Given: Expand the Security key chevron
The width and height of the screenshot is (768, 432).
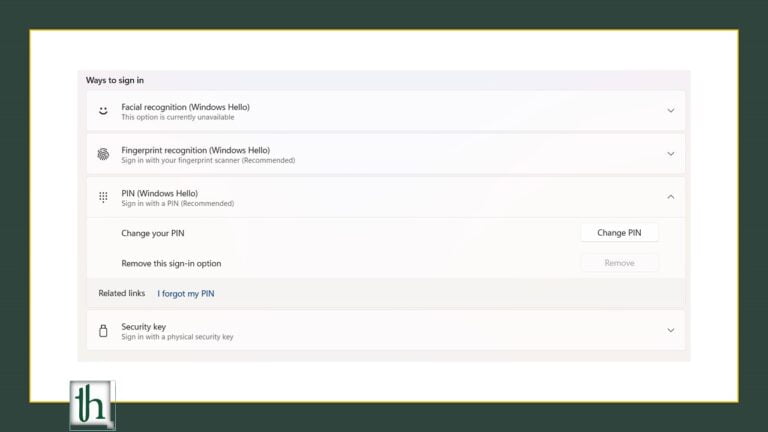Looking at the screenshot, I should click(x=670, y=330).
